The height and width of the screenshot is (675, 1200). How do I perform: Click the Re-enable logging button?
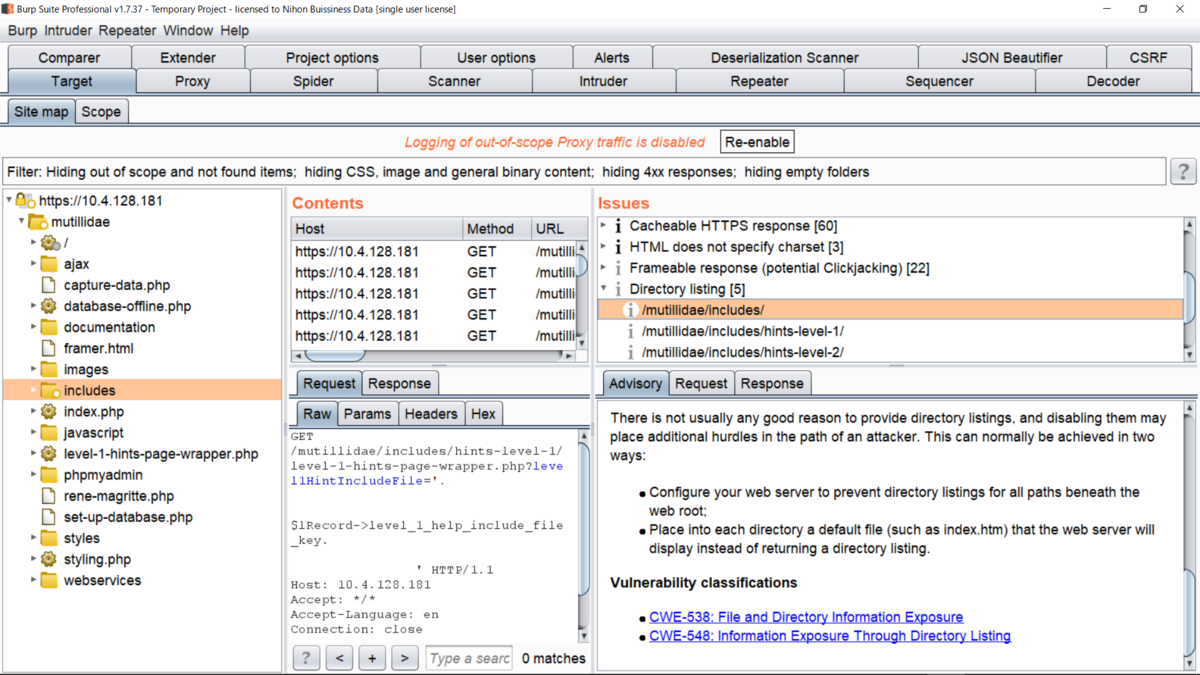coord(757,142)
